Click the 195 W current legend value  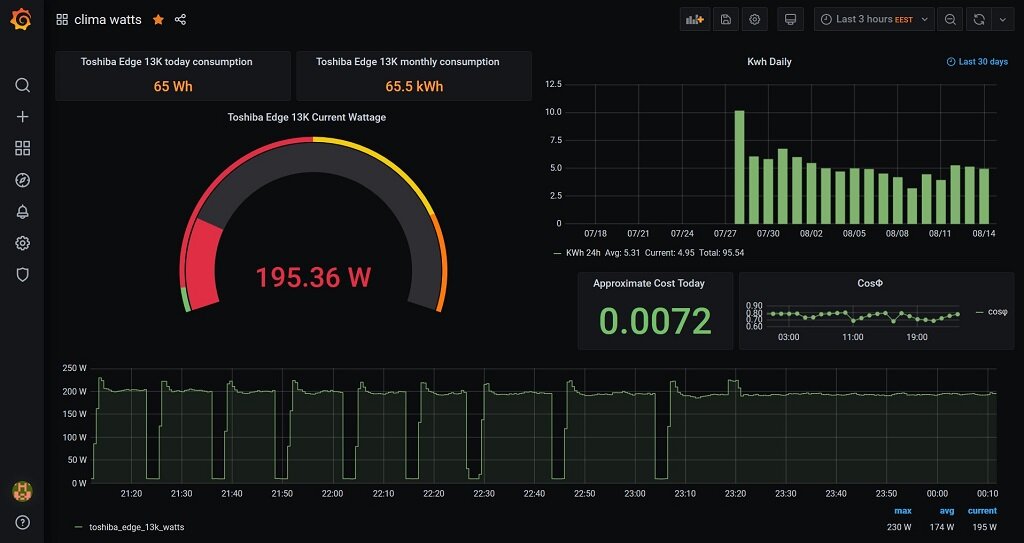point(985,527)
